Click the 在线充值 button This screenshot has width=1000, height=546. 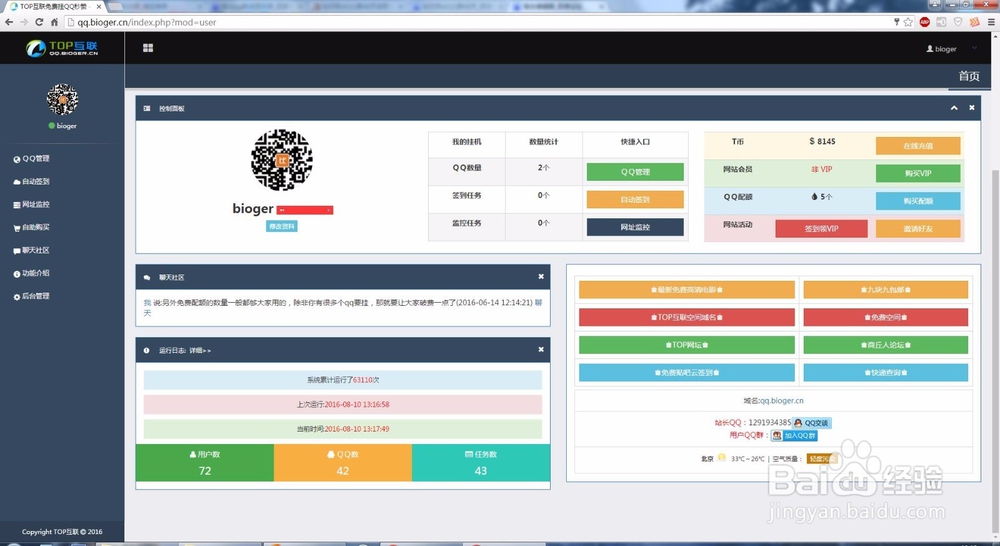pyautogui.click(x=918, y=145)
